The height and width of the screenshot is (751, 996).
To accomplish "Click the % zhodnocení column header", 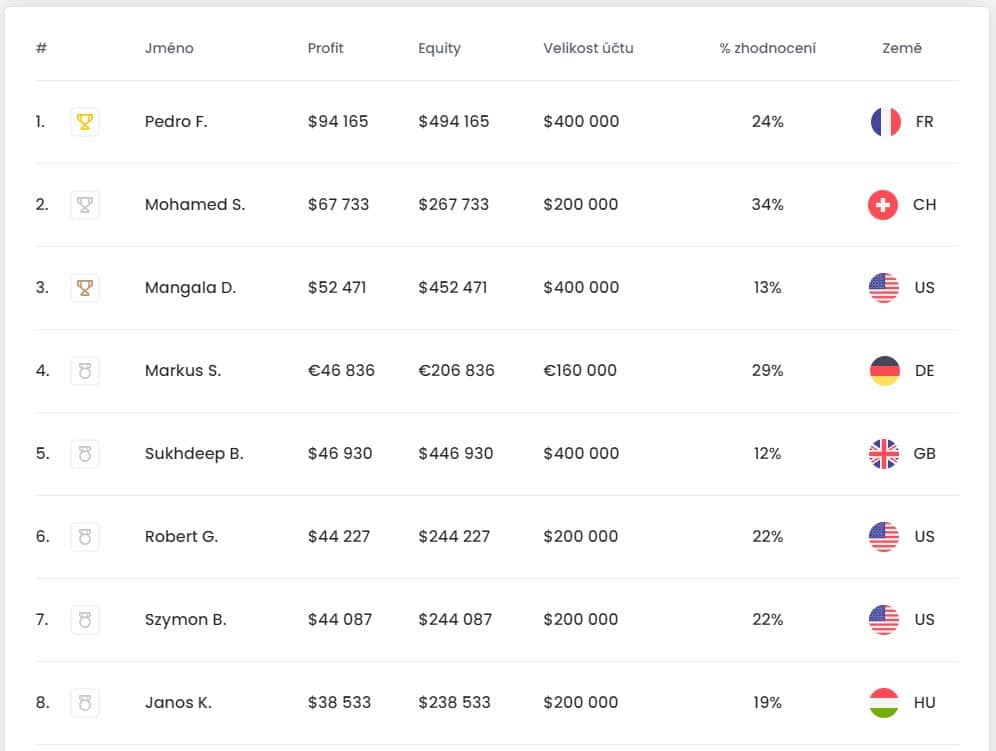I will click(x=767, y=48).
